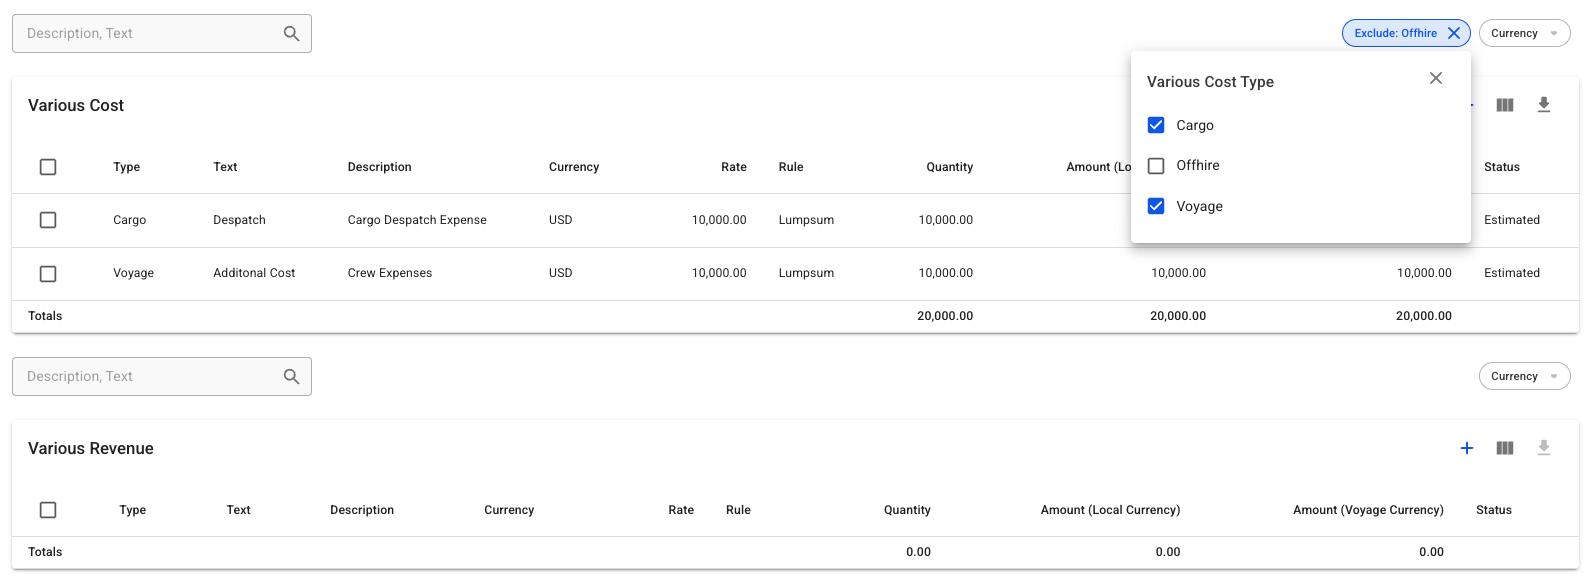Close the Various Cost Type popup
1589x580 pixels.
[x=1435, y=78]
